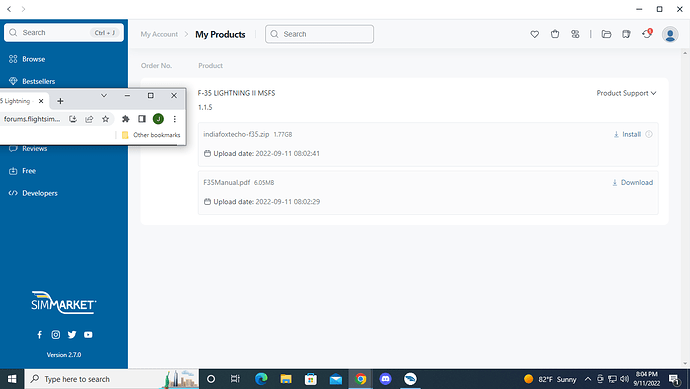Open Cortana circle on the taskbar
This screenshot has width=690, height=389.
pos(211,379)
